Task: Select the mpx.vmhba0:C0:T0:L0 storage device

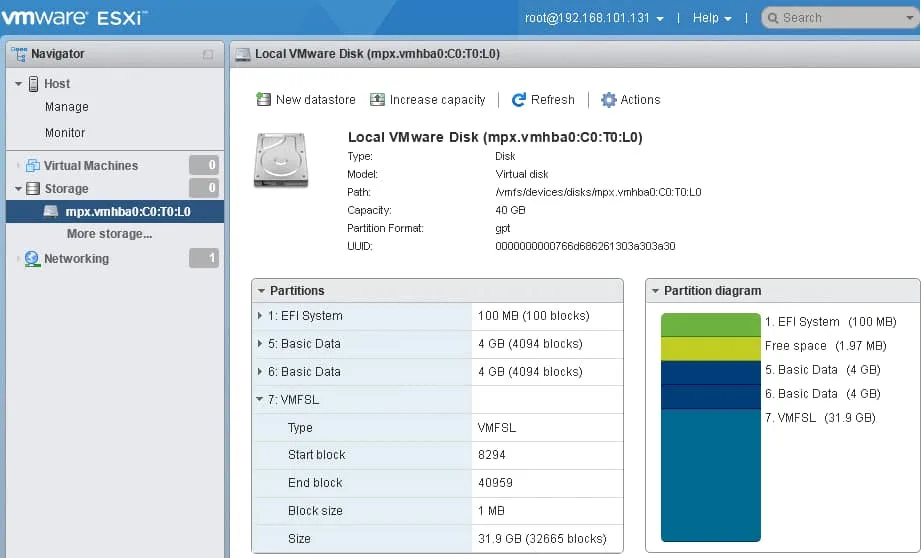Action: tap(127, 212)
